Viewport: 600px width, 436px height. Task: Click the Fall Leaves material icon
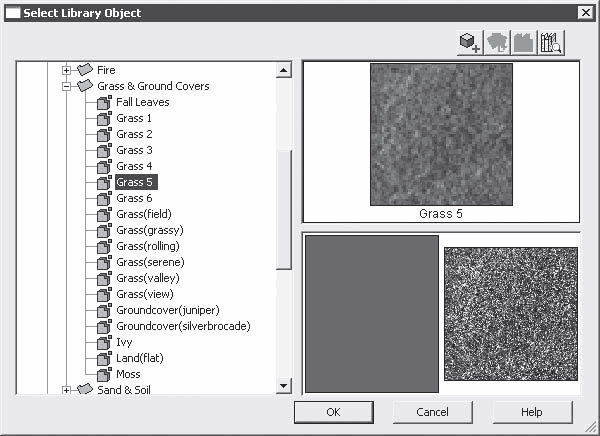point(104,102)
